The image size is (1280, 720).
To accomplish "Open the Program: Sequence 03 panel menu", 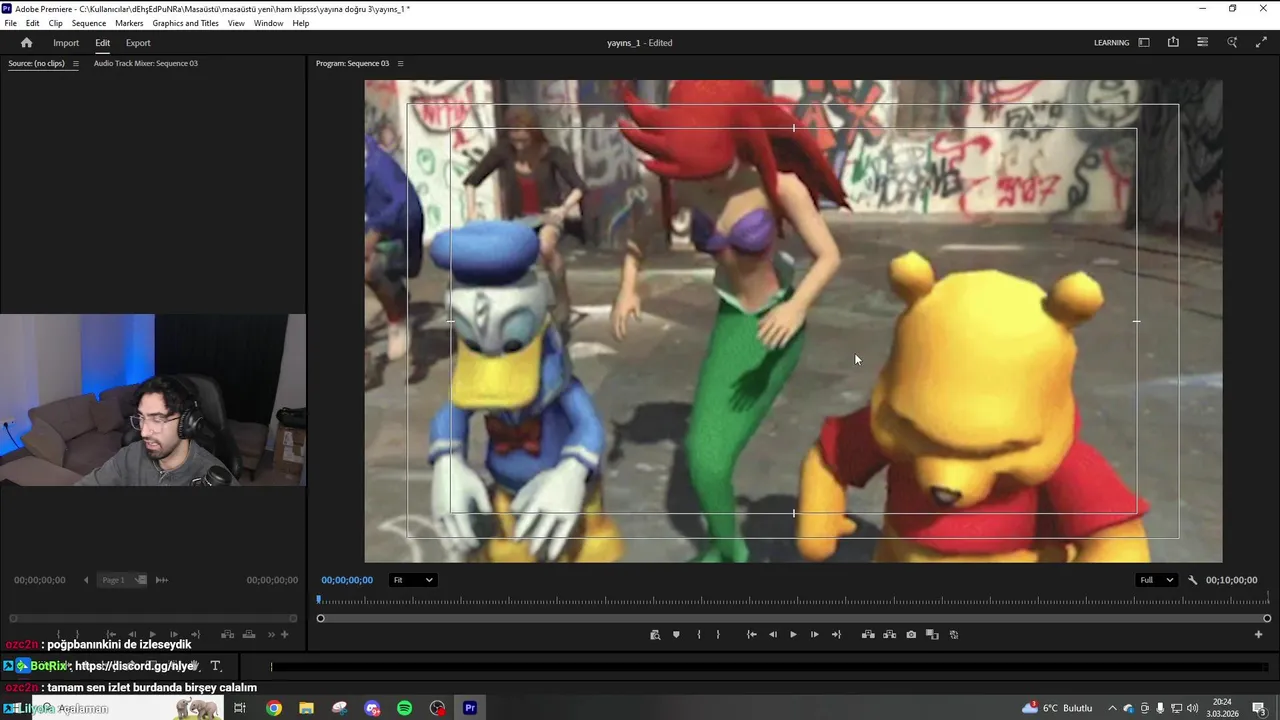I will [400, 64].
